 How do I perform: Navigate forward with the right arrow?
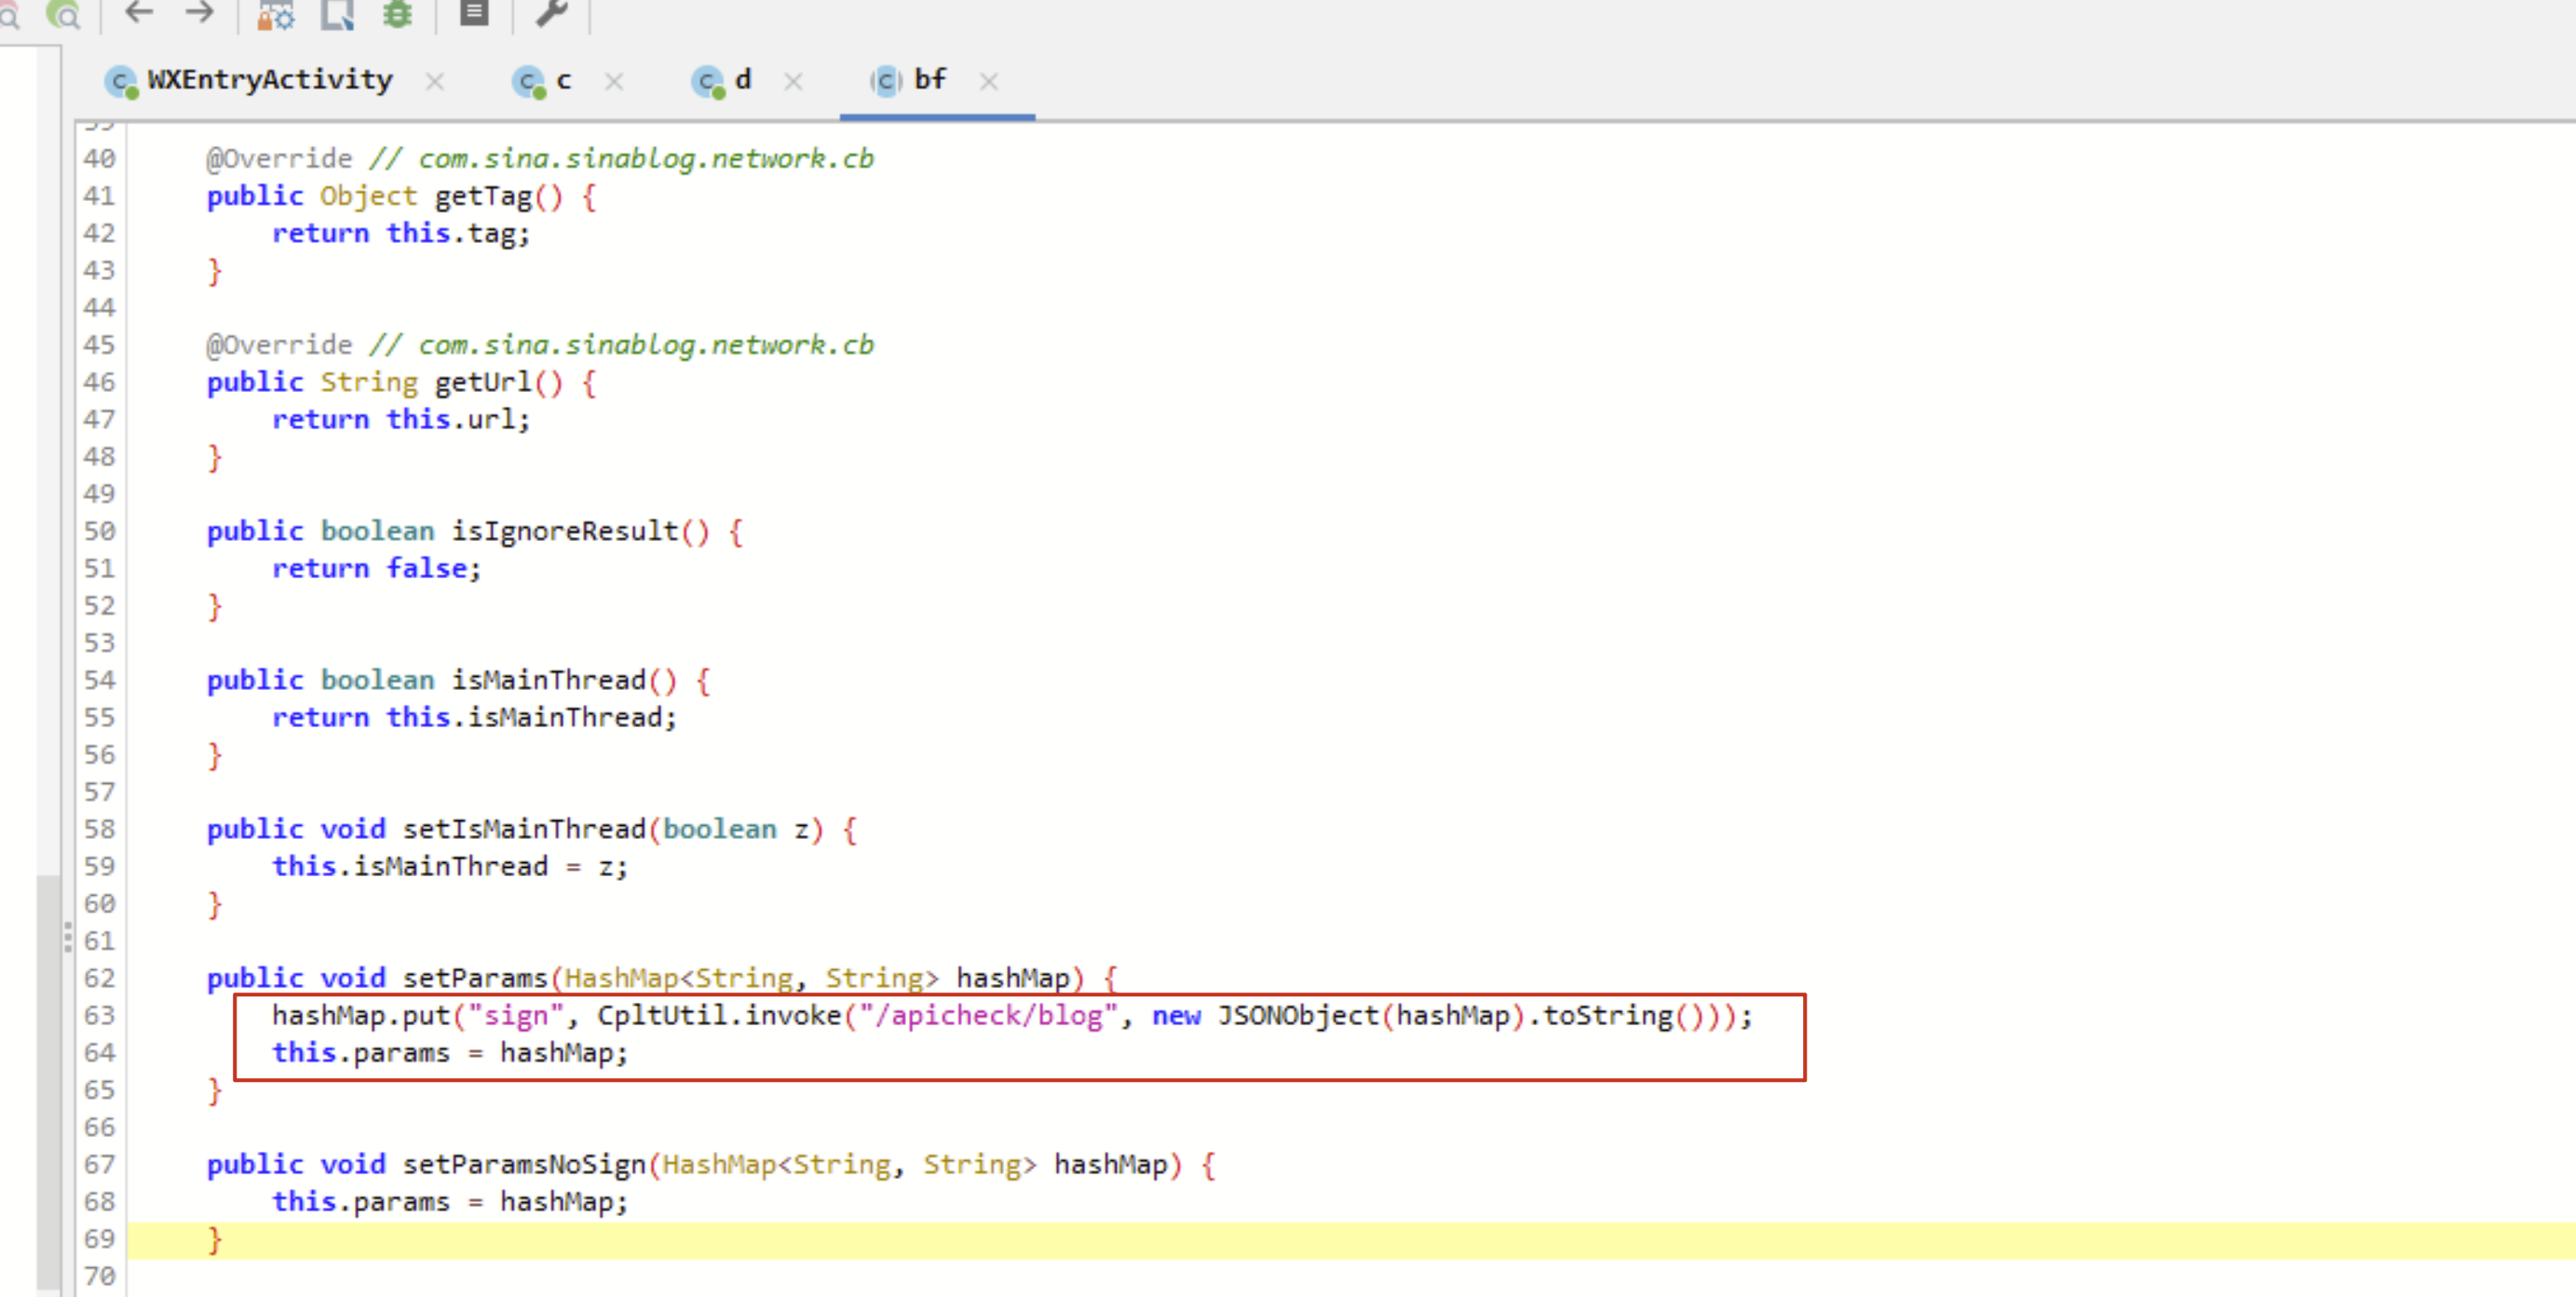tap(200, 13)
